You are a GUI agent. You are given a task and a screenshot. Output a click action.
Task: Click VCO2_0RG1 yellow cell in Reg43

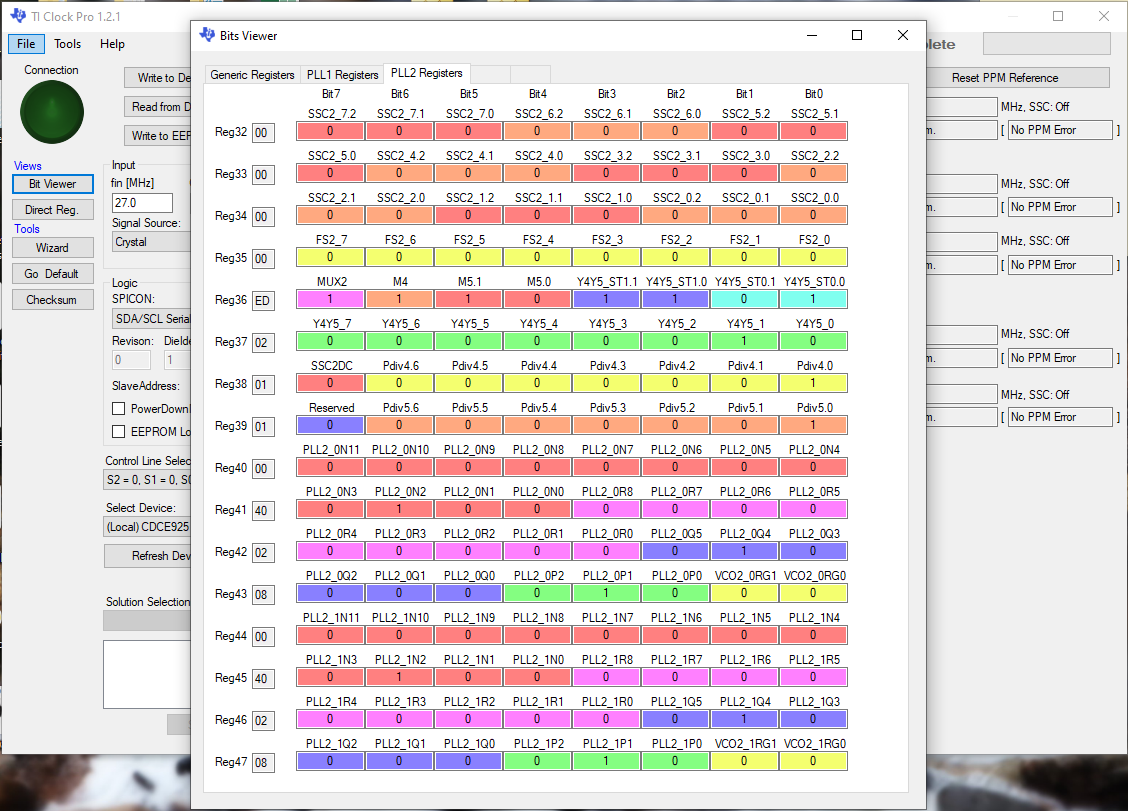(x=744, y=593)
